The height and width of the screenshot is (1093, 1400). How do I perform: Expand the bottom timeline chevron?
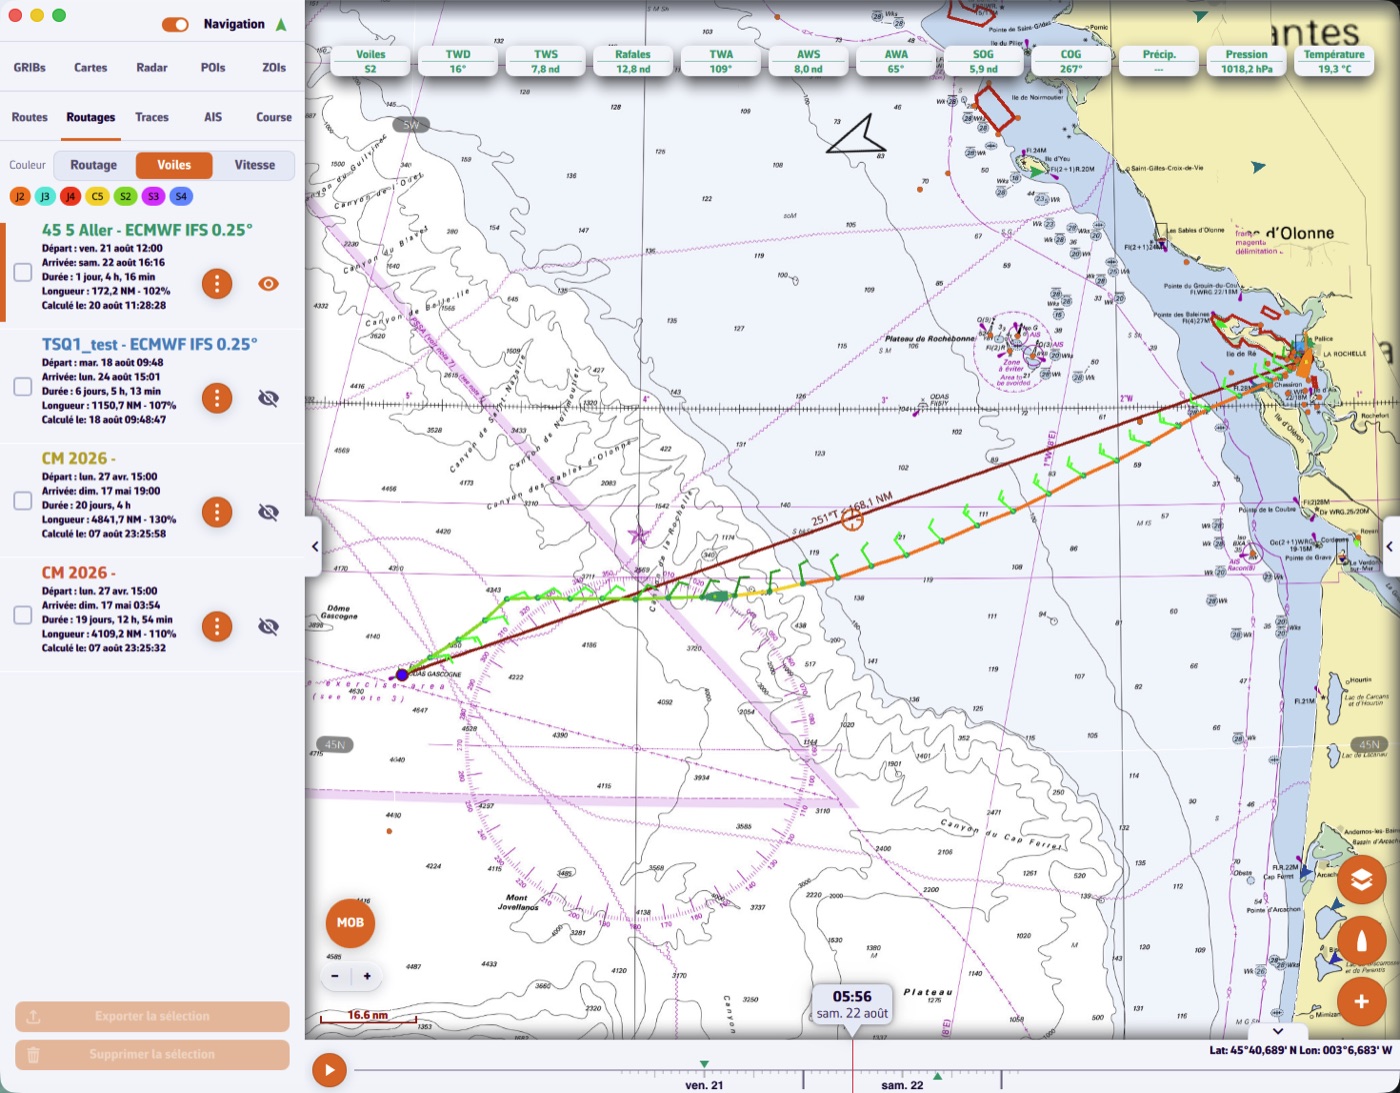point(1278,1031)
